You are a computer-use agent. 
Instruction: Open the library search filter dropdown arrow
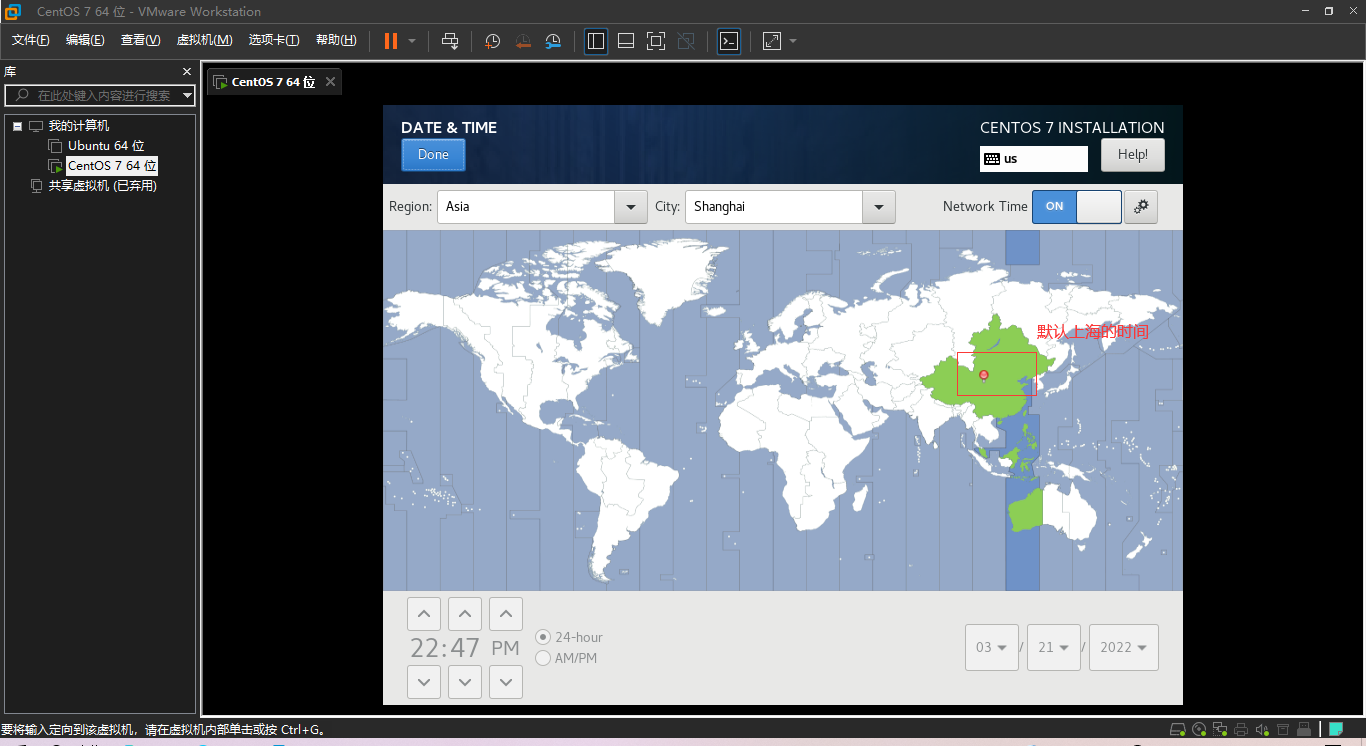[x=188, y=95]
